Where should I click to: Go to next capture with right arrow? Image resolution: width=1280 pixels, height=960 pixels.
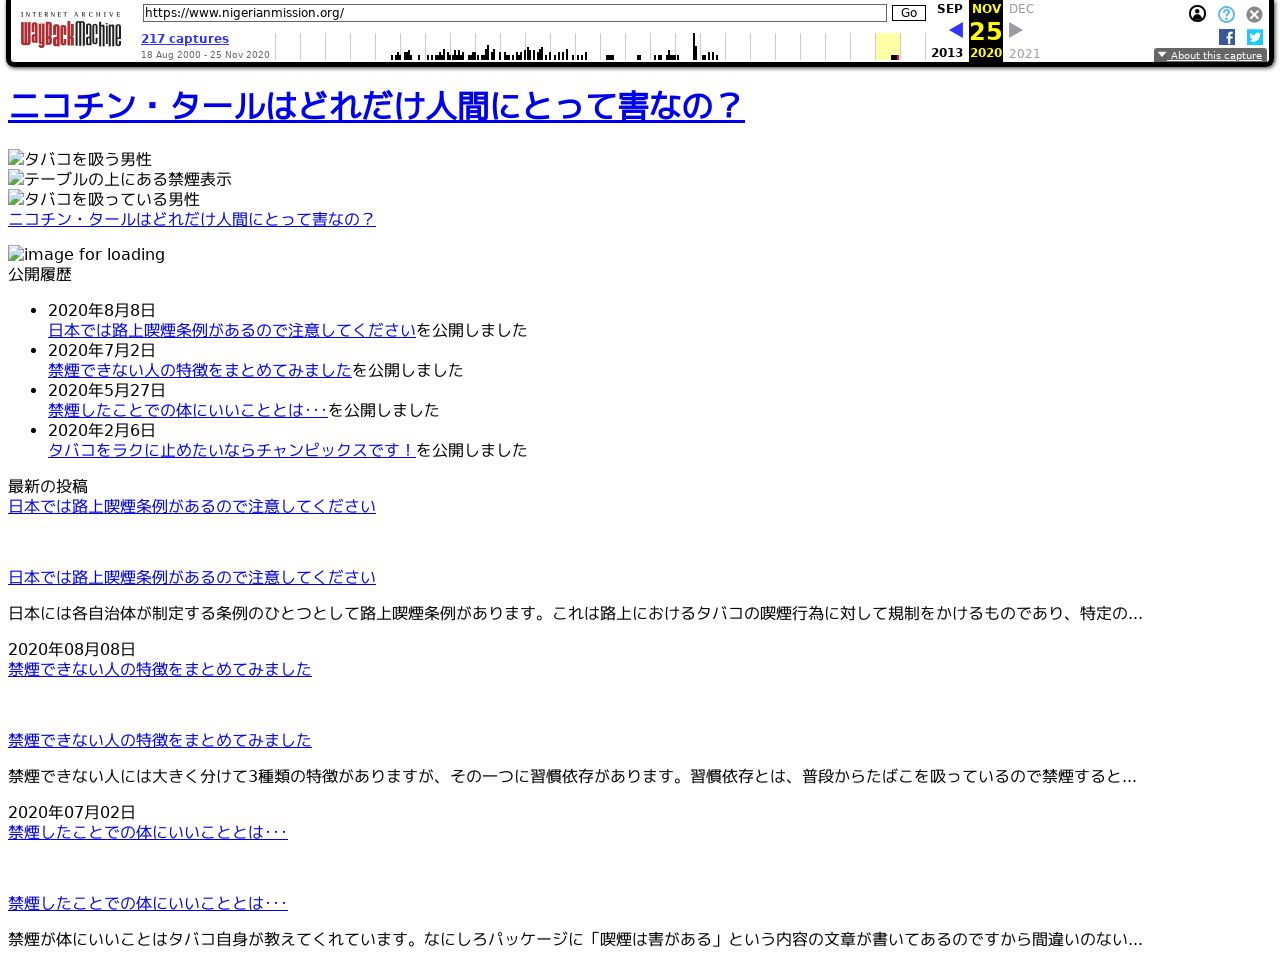[1016, 31]
